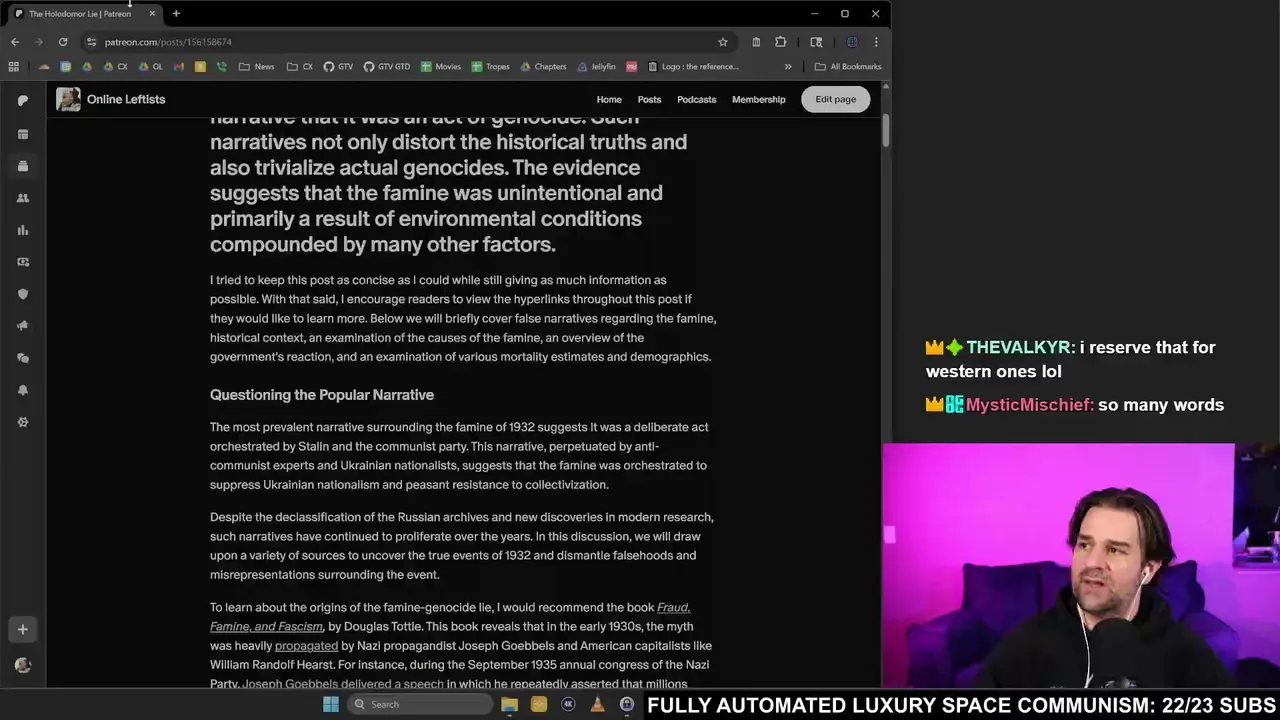Open the Patreon home logo in sidebar

(23, 101)
